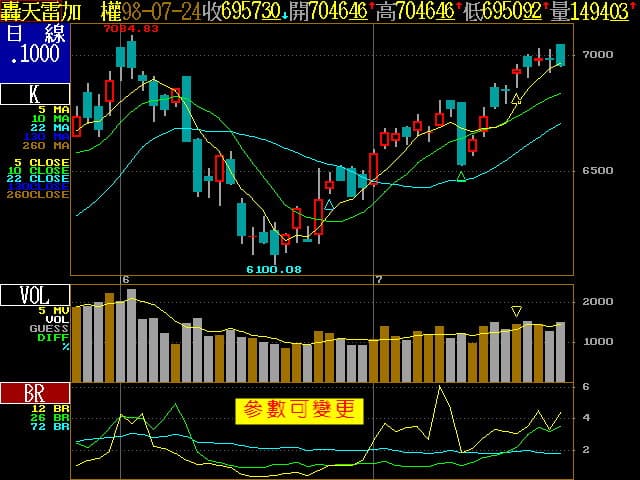This screenshot has width=640, height=480.
Task: Click the white K indicator label box
Action: (35, 95)
